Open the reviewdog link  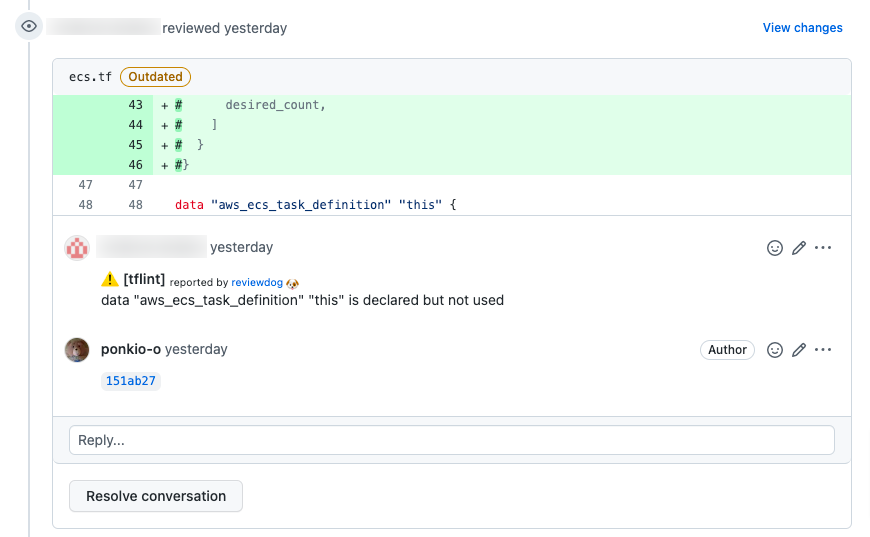tap(257, 282)
